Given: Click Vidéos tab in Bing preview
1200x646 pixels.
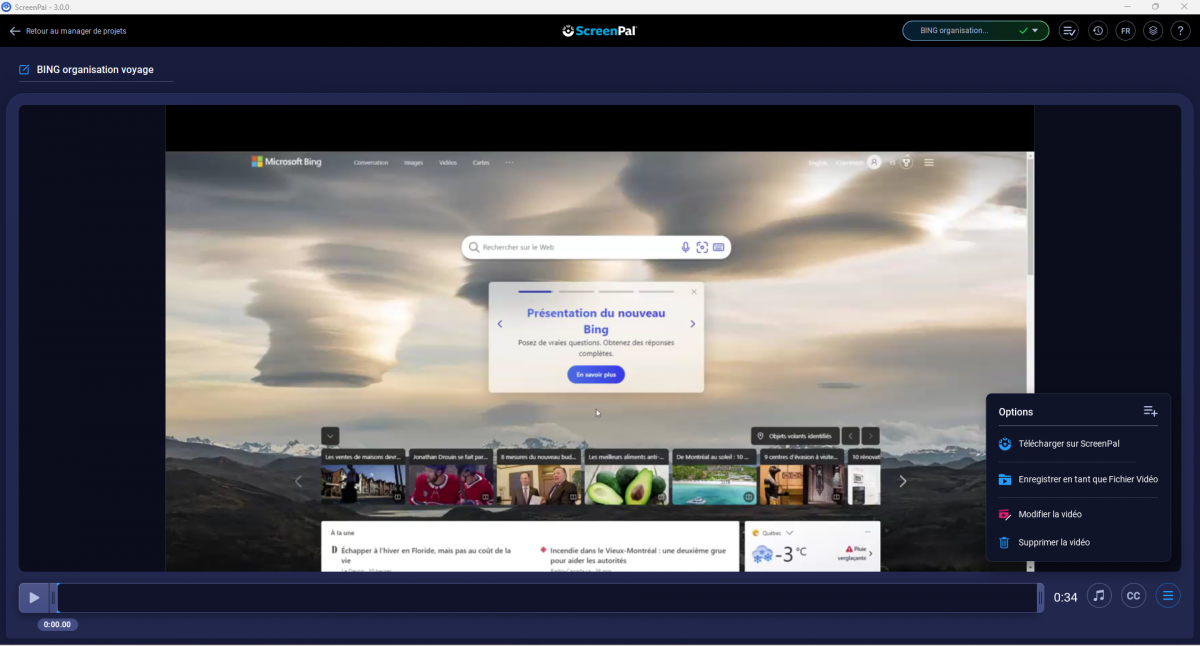Looking at the screenshot, I should pos(448,162).
